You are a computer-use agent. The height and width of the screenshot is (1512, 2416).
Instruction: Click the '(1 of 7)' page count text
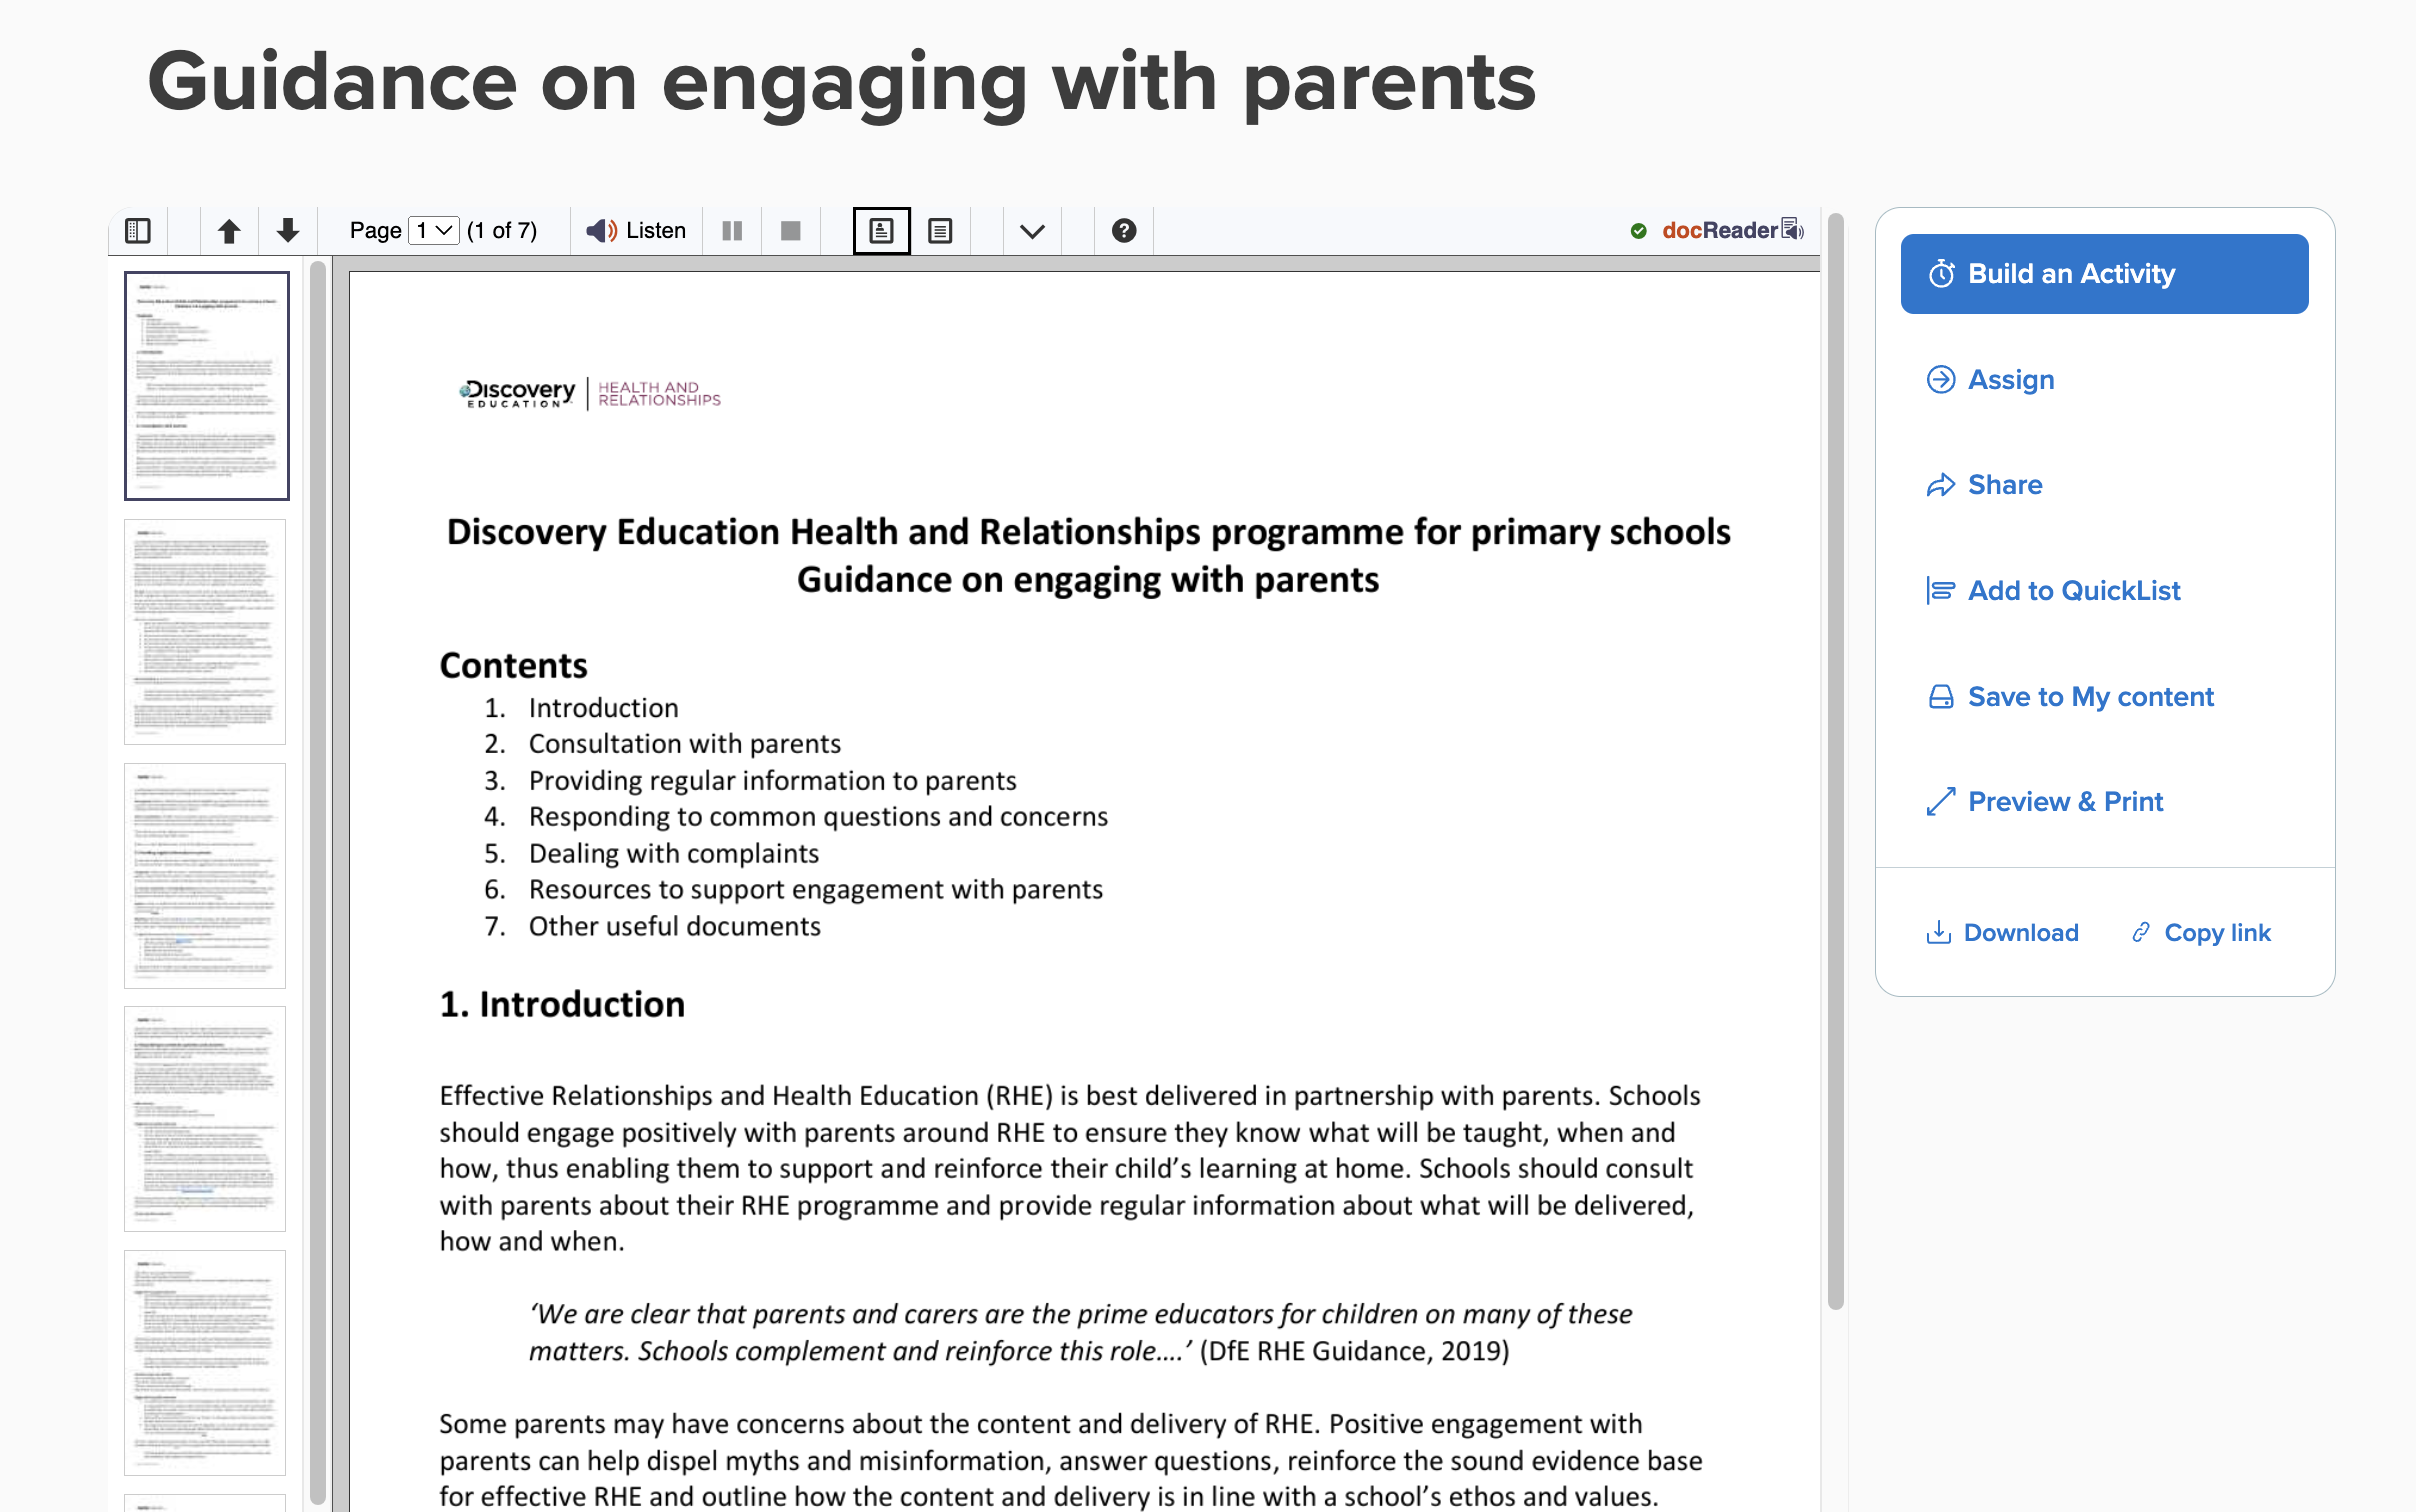point(502,231)
